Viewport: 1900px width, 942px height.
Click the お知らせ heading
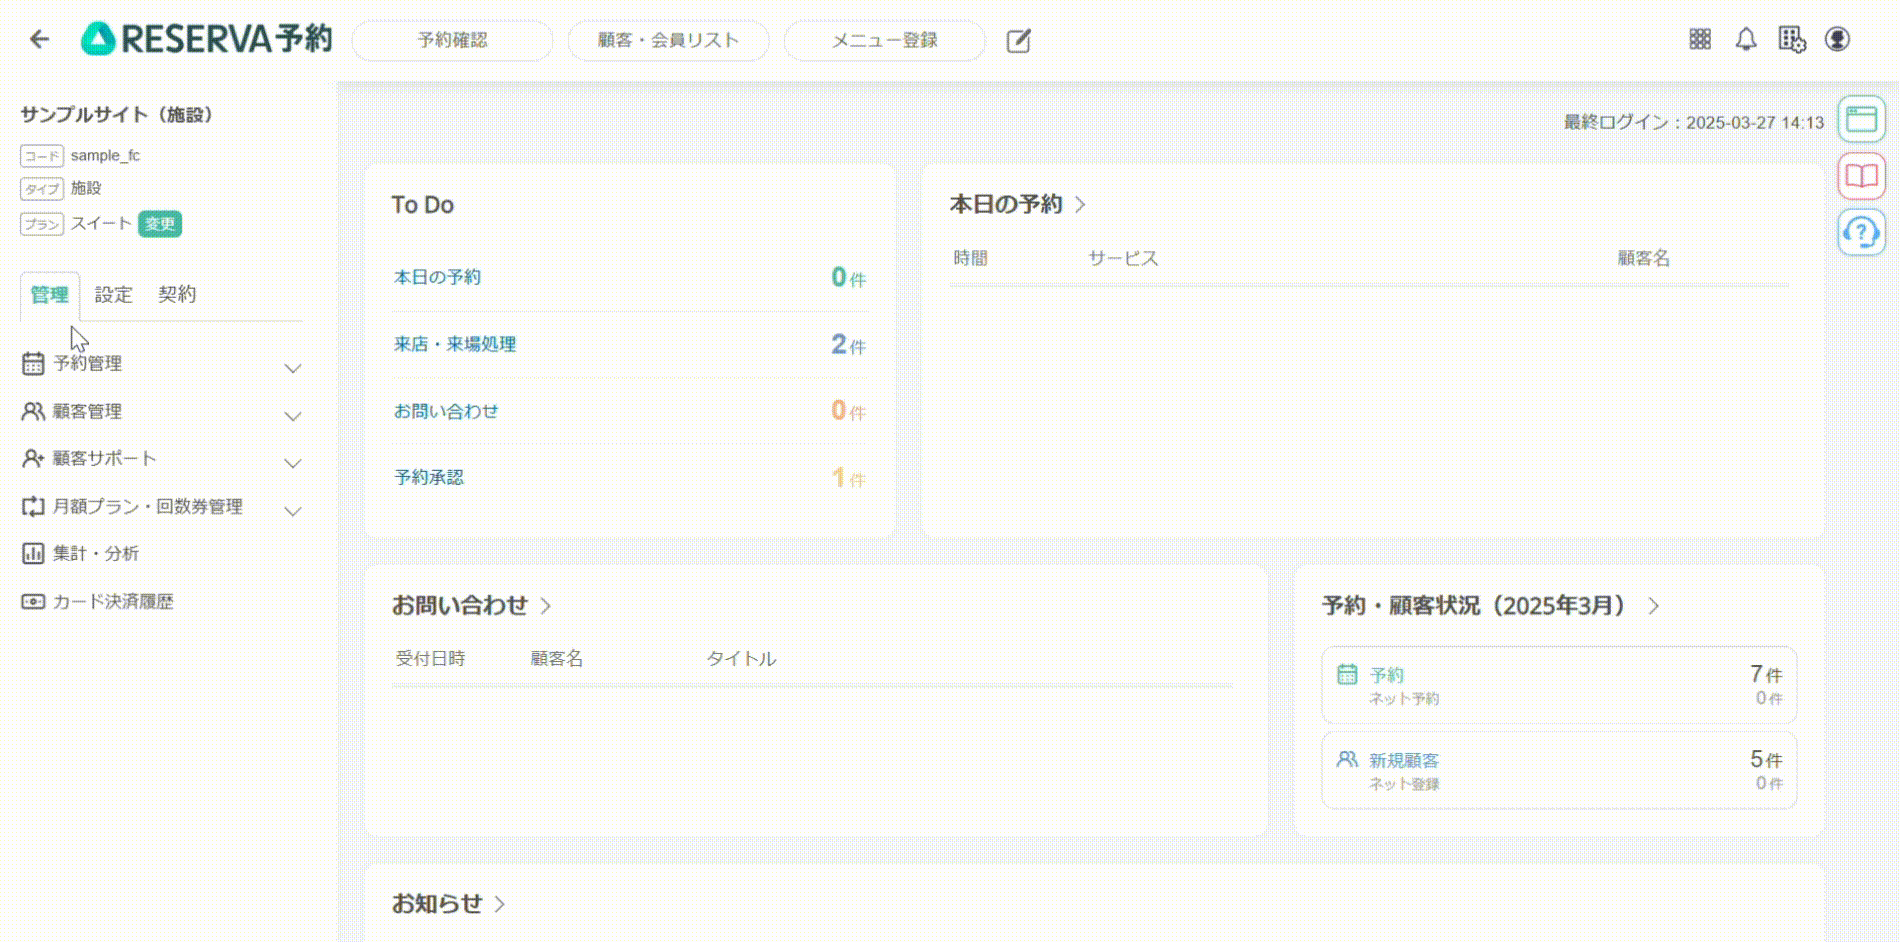pos(437,904)
